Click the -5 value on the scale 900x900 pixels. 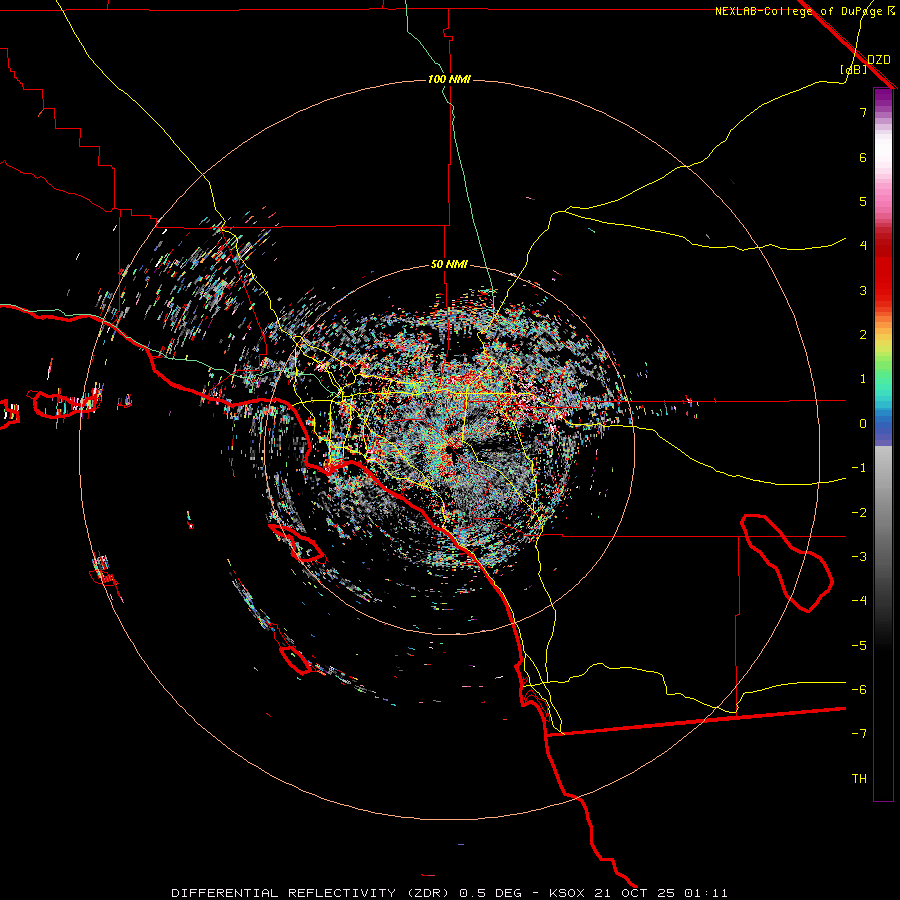[x=859, y=646]
